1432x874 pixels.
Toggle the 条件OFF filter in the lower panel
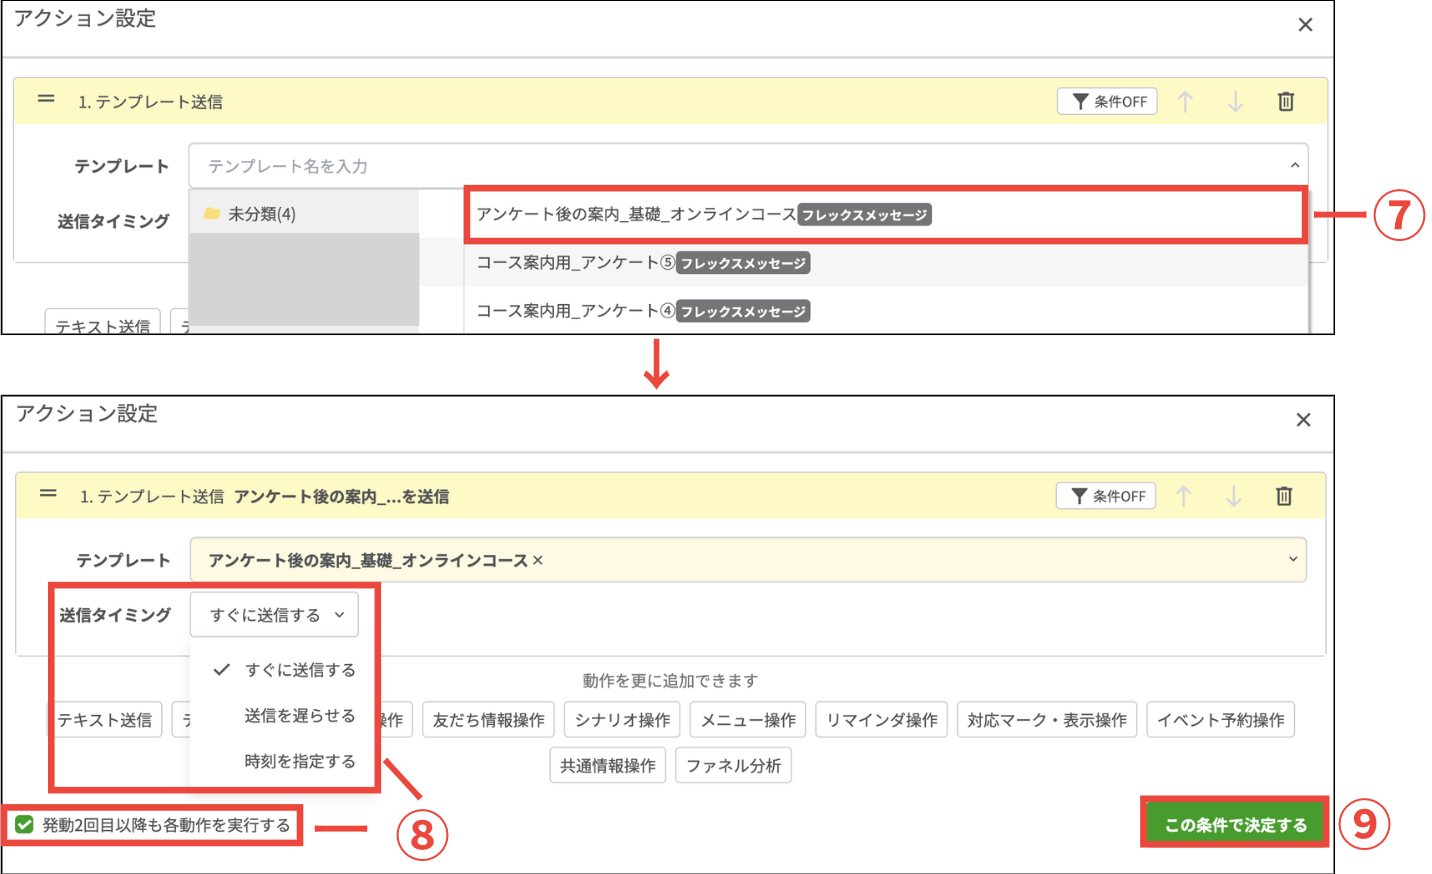coord(1106,496)
